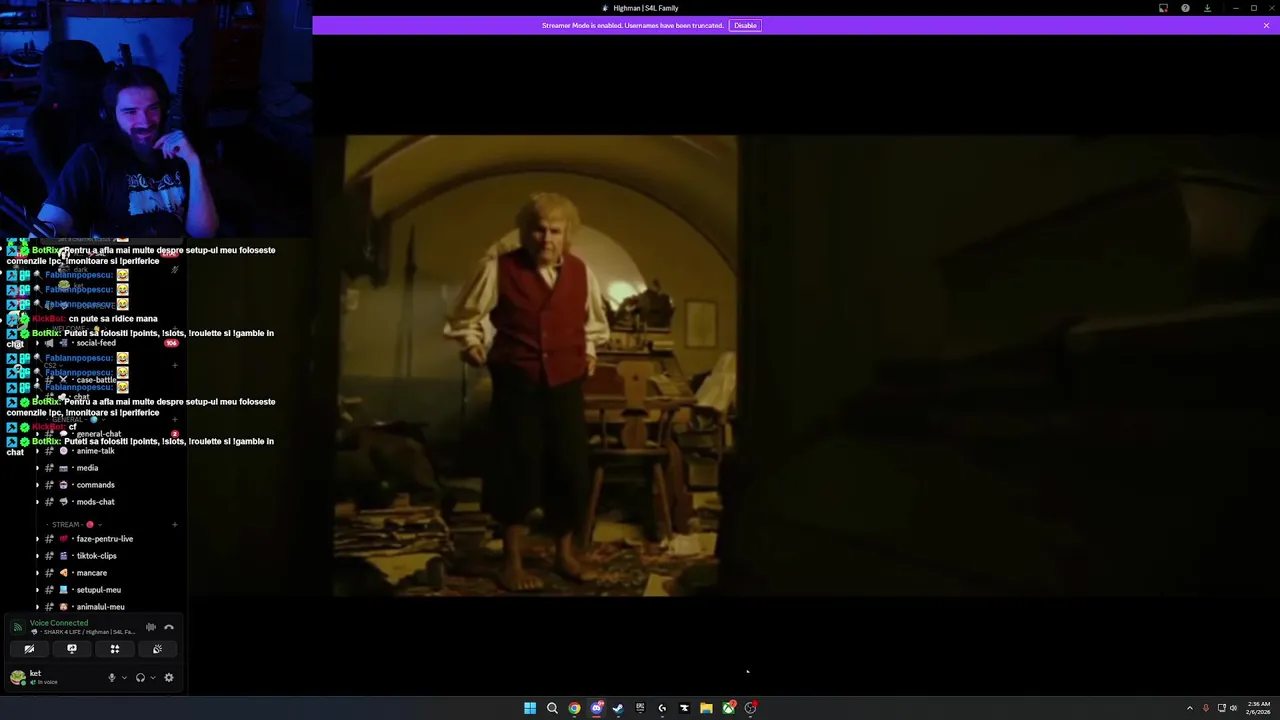Turn on camera in voice panel
The height and width of the screenshot is (720, 1280).
coord(29,649)
